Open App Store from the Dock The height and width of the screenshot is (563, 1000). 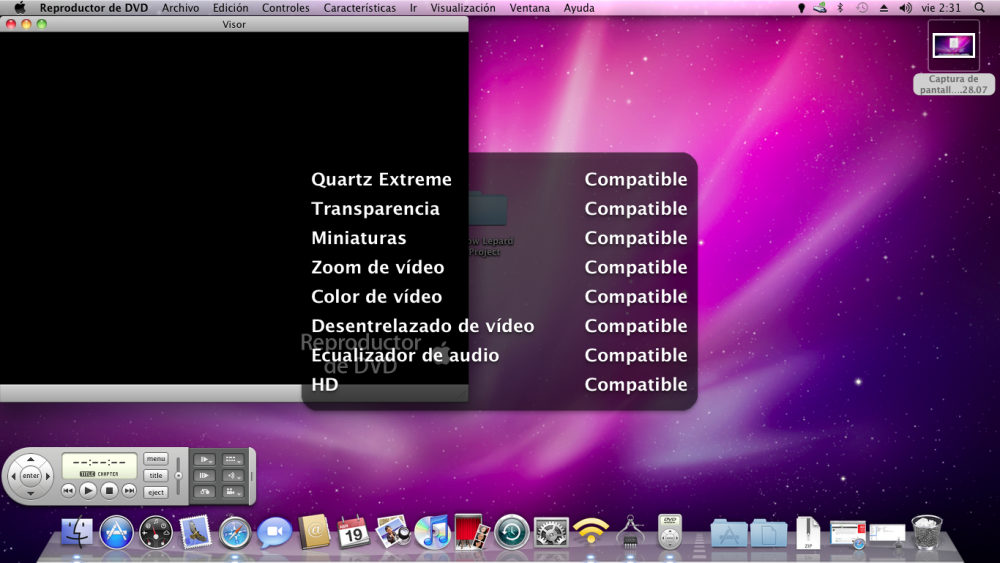pyautogui.click(x=116, y=532)
